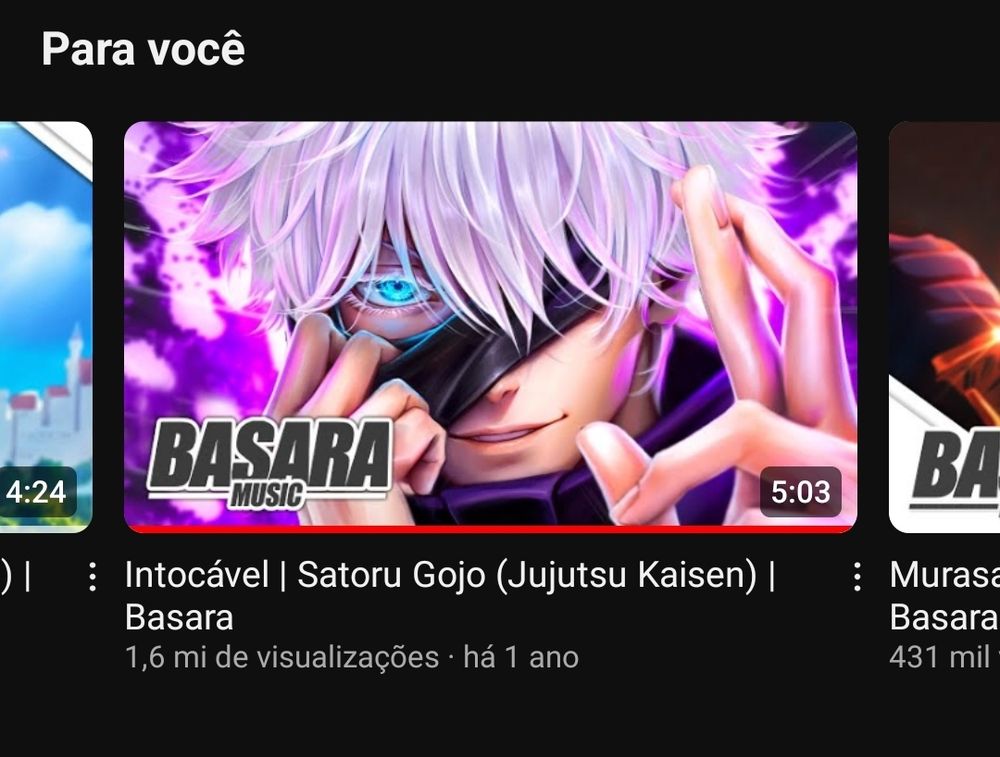Select the Basara text under Murasa title

945,617
